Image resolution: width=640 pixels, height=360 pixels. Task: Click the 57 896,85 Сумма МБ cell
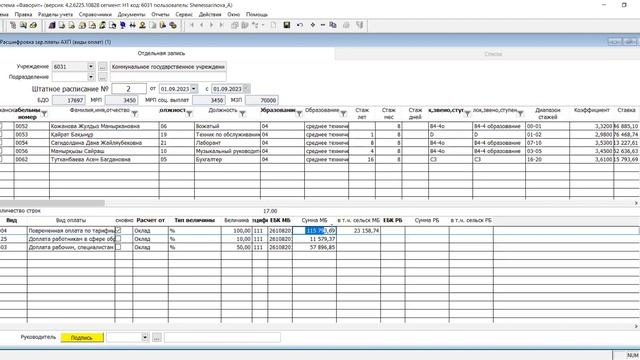pos(314,247)
